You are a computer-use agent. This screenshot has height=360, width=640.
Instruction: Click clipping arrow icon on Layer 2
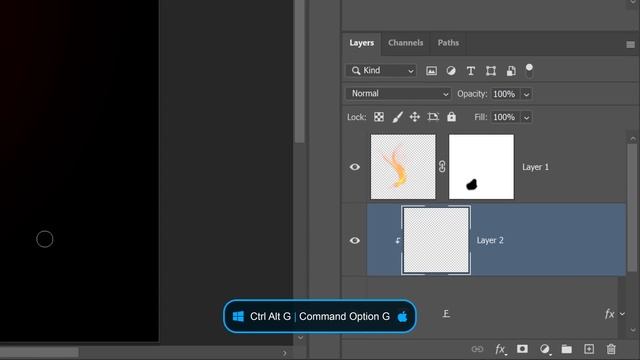coord(398,241)
